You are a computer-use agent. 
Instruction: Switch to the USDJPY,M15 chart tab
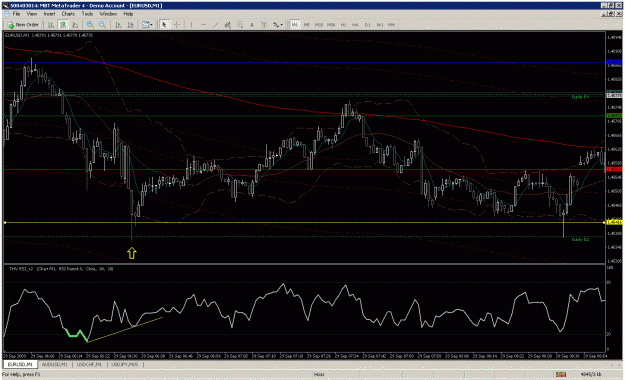[125, 364]
